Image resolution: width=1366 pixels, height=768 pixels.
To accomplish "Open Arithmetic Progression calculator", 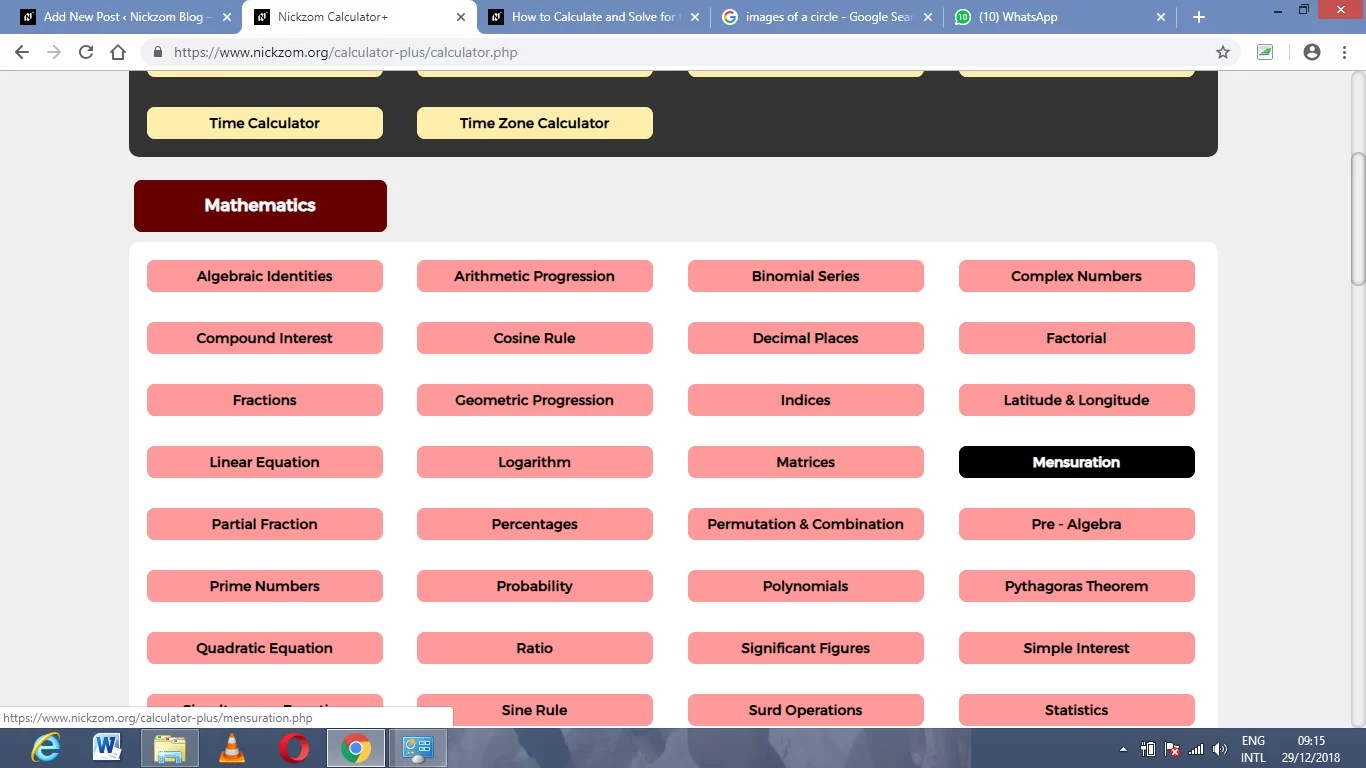I will click(x=534, y=276).
